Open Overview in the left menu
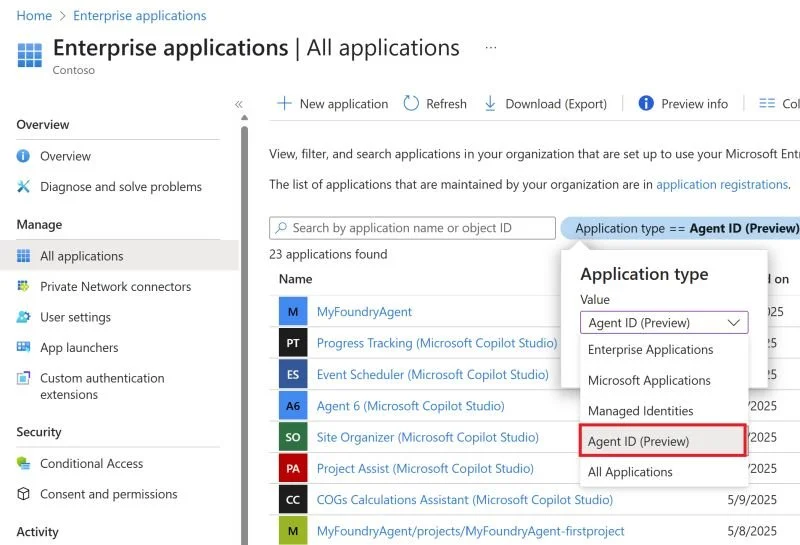 65,156
